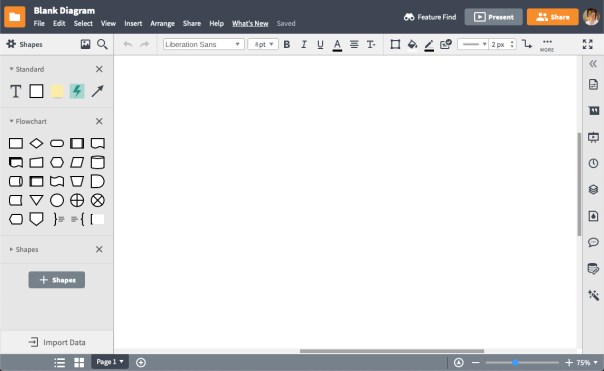
Task: Open the shape style border icon
Action: [x=395, y=44]
